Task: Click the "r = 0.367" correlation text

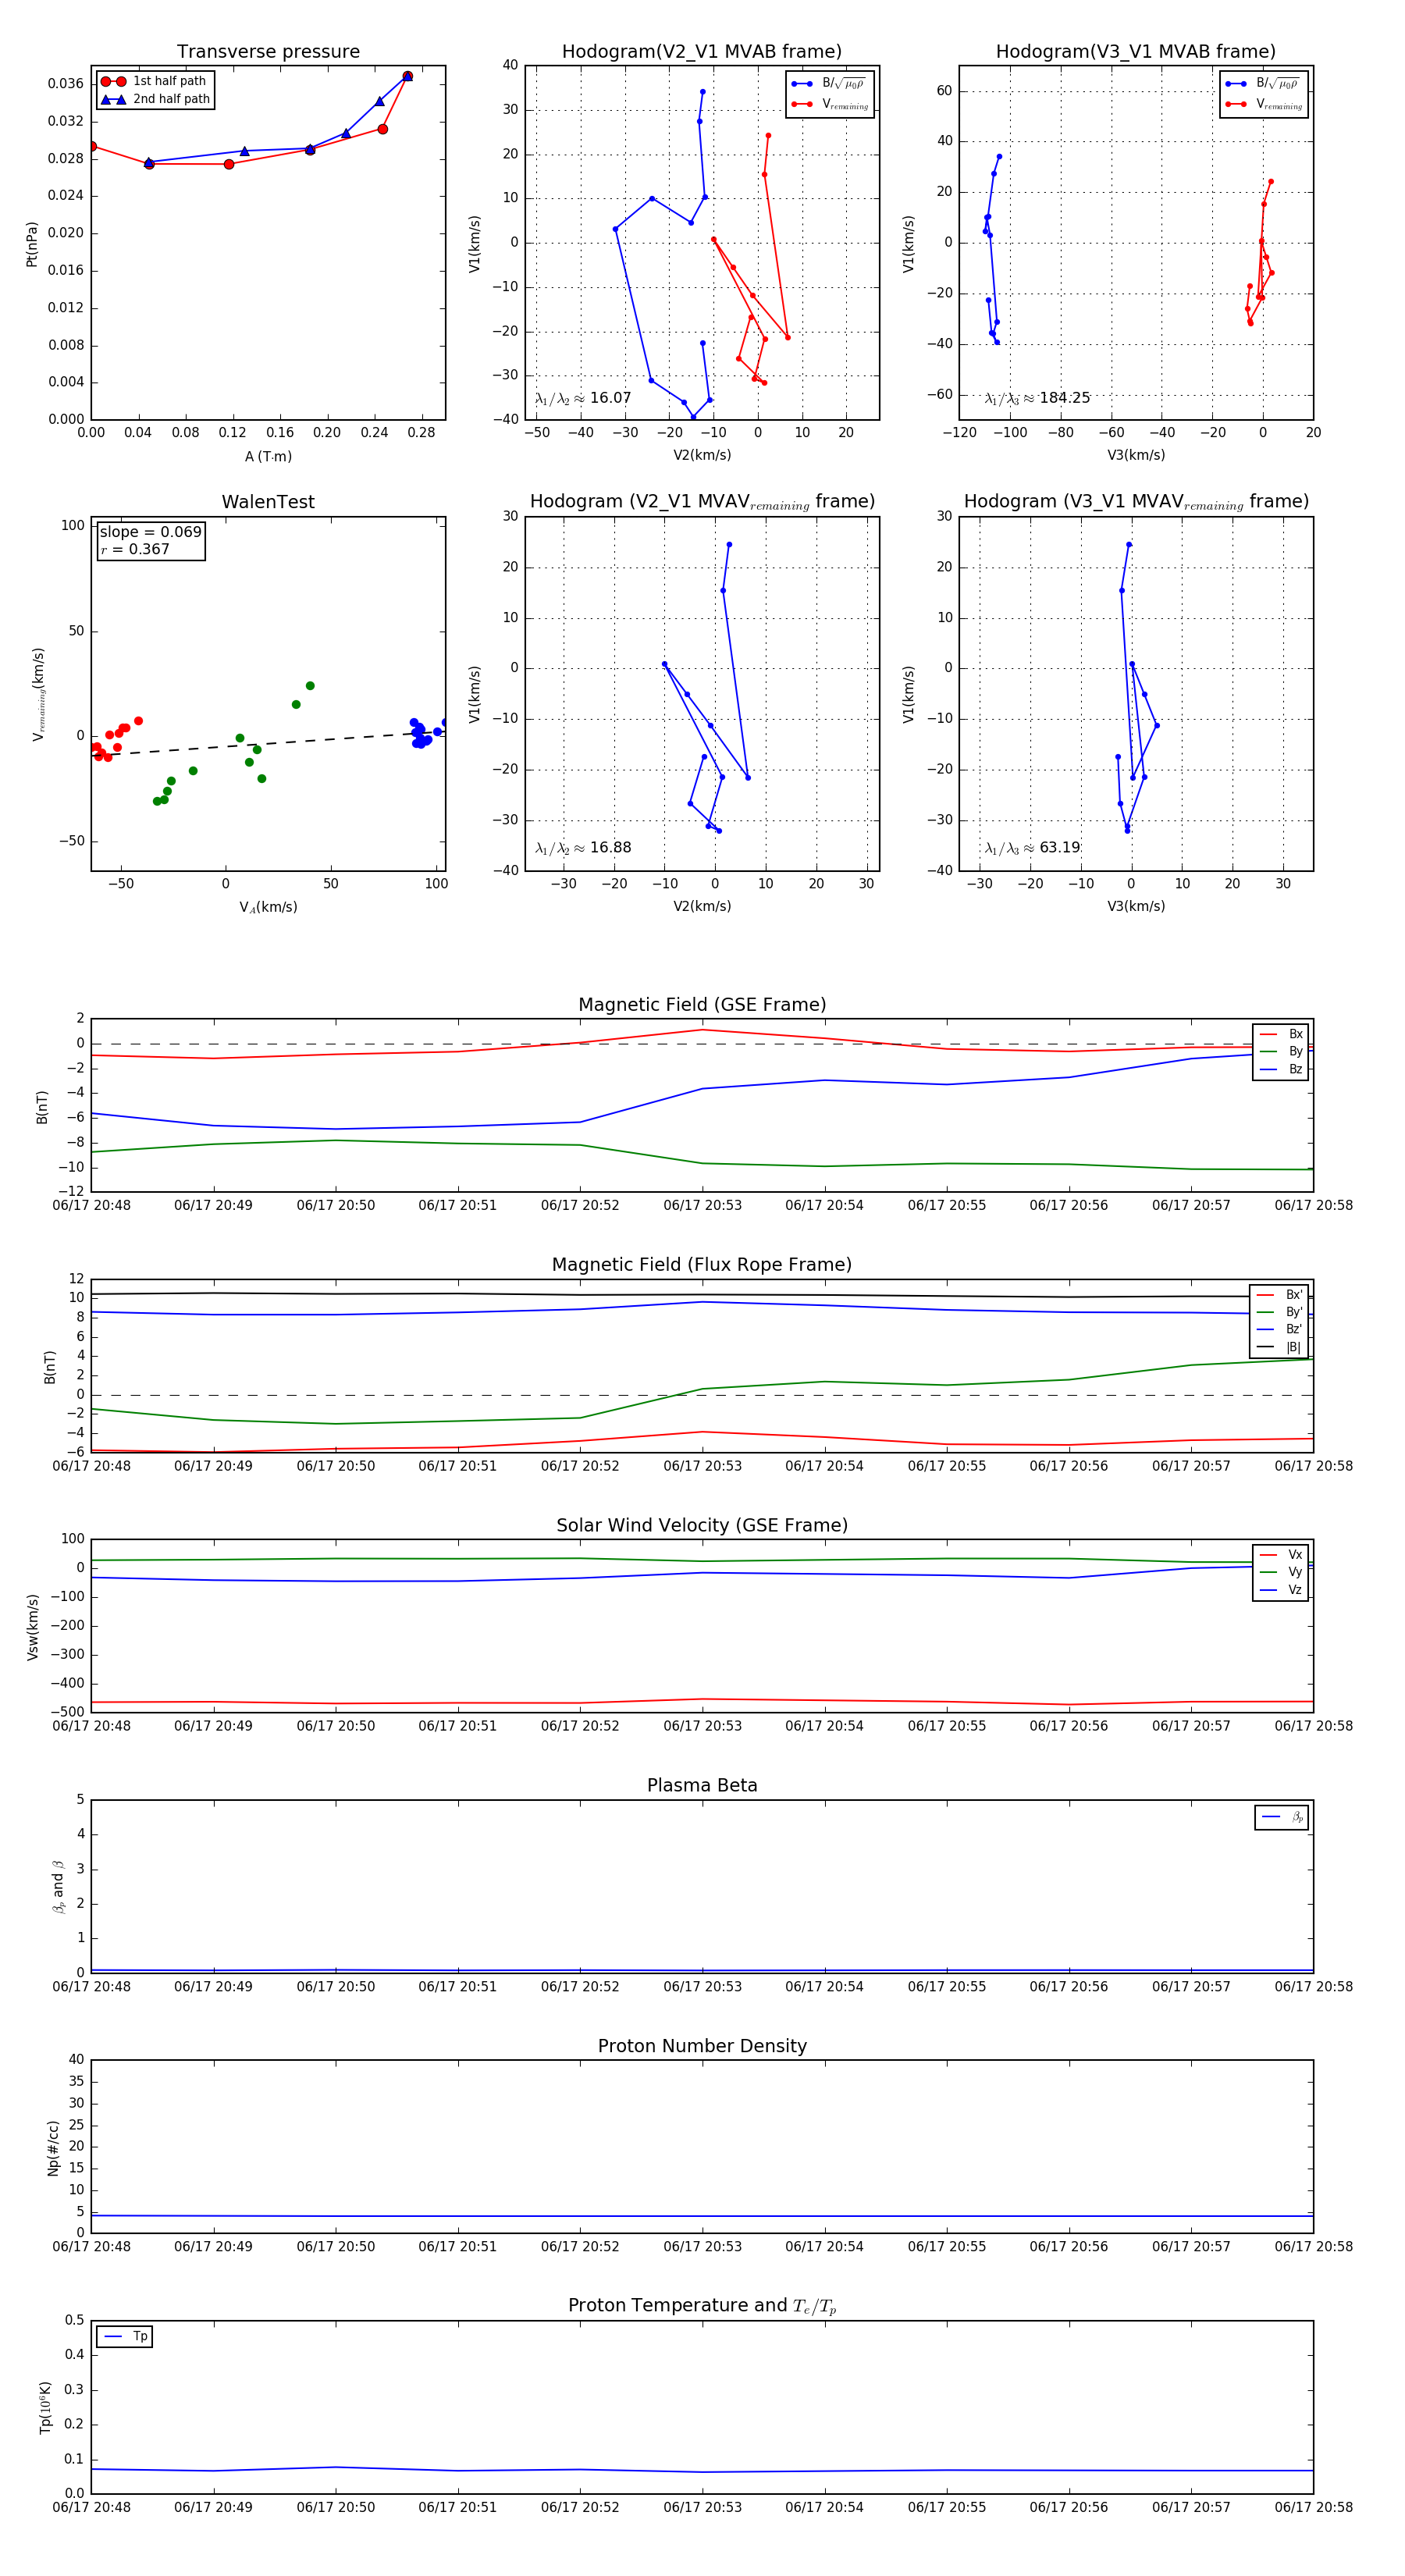Action: pyautogui.click(x=134, y=549)
